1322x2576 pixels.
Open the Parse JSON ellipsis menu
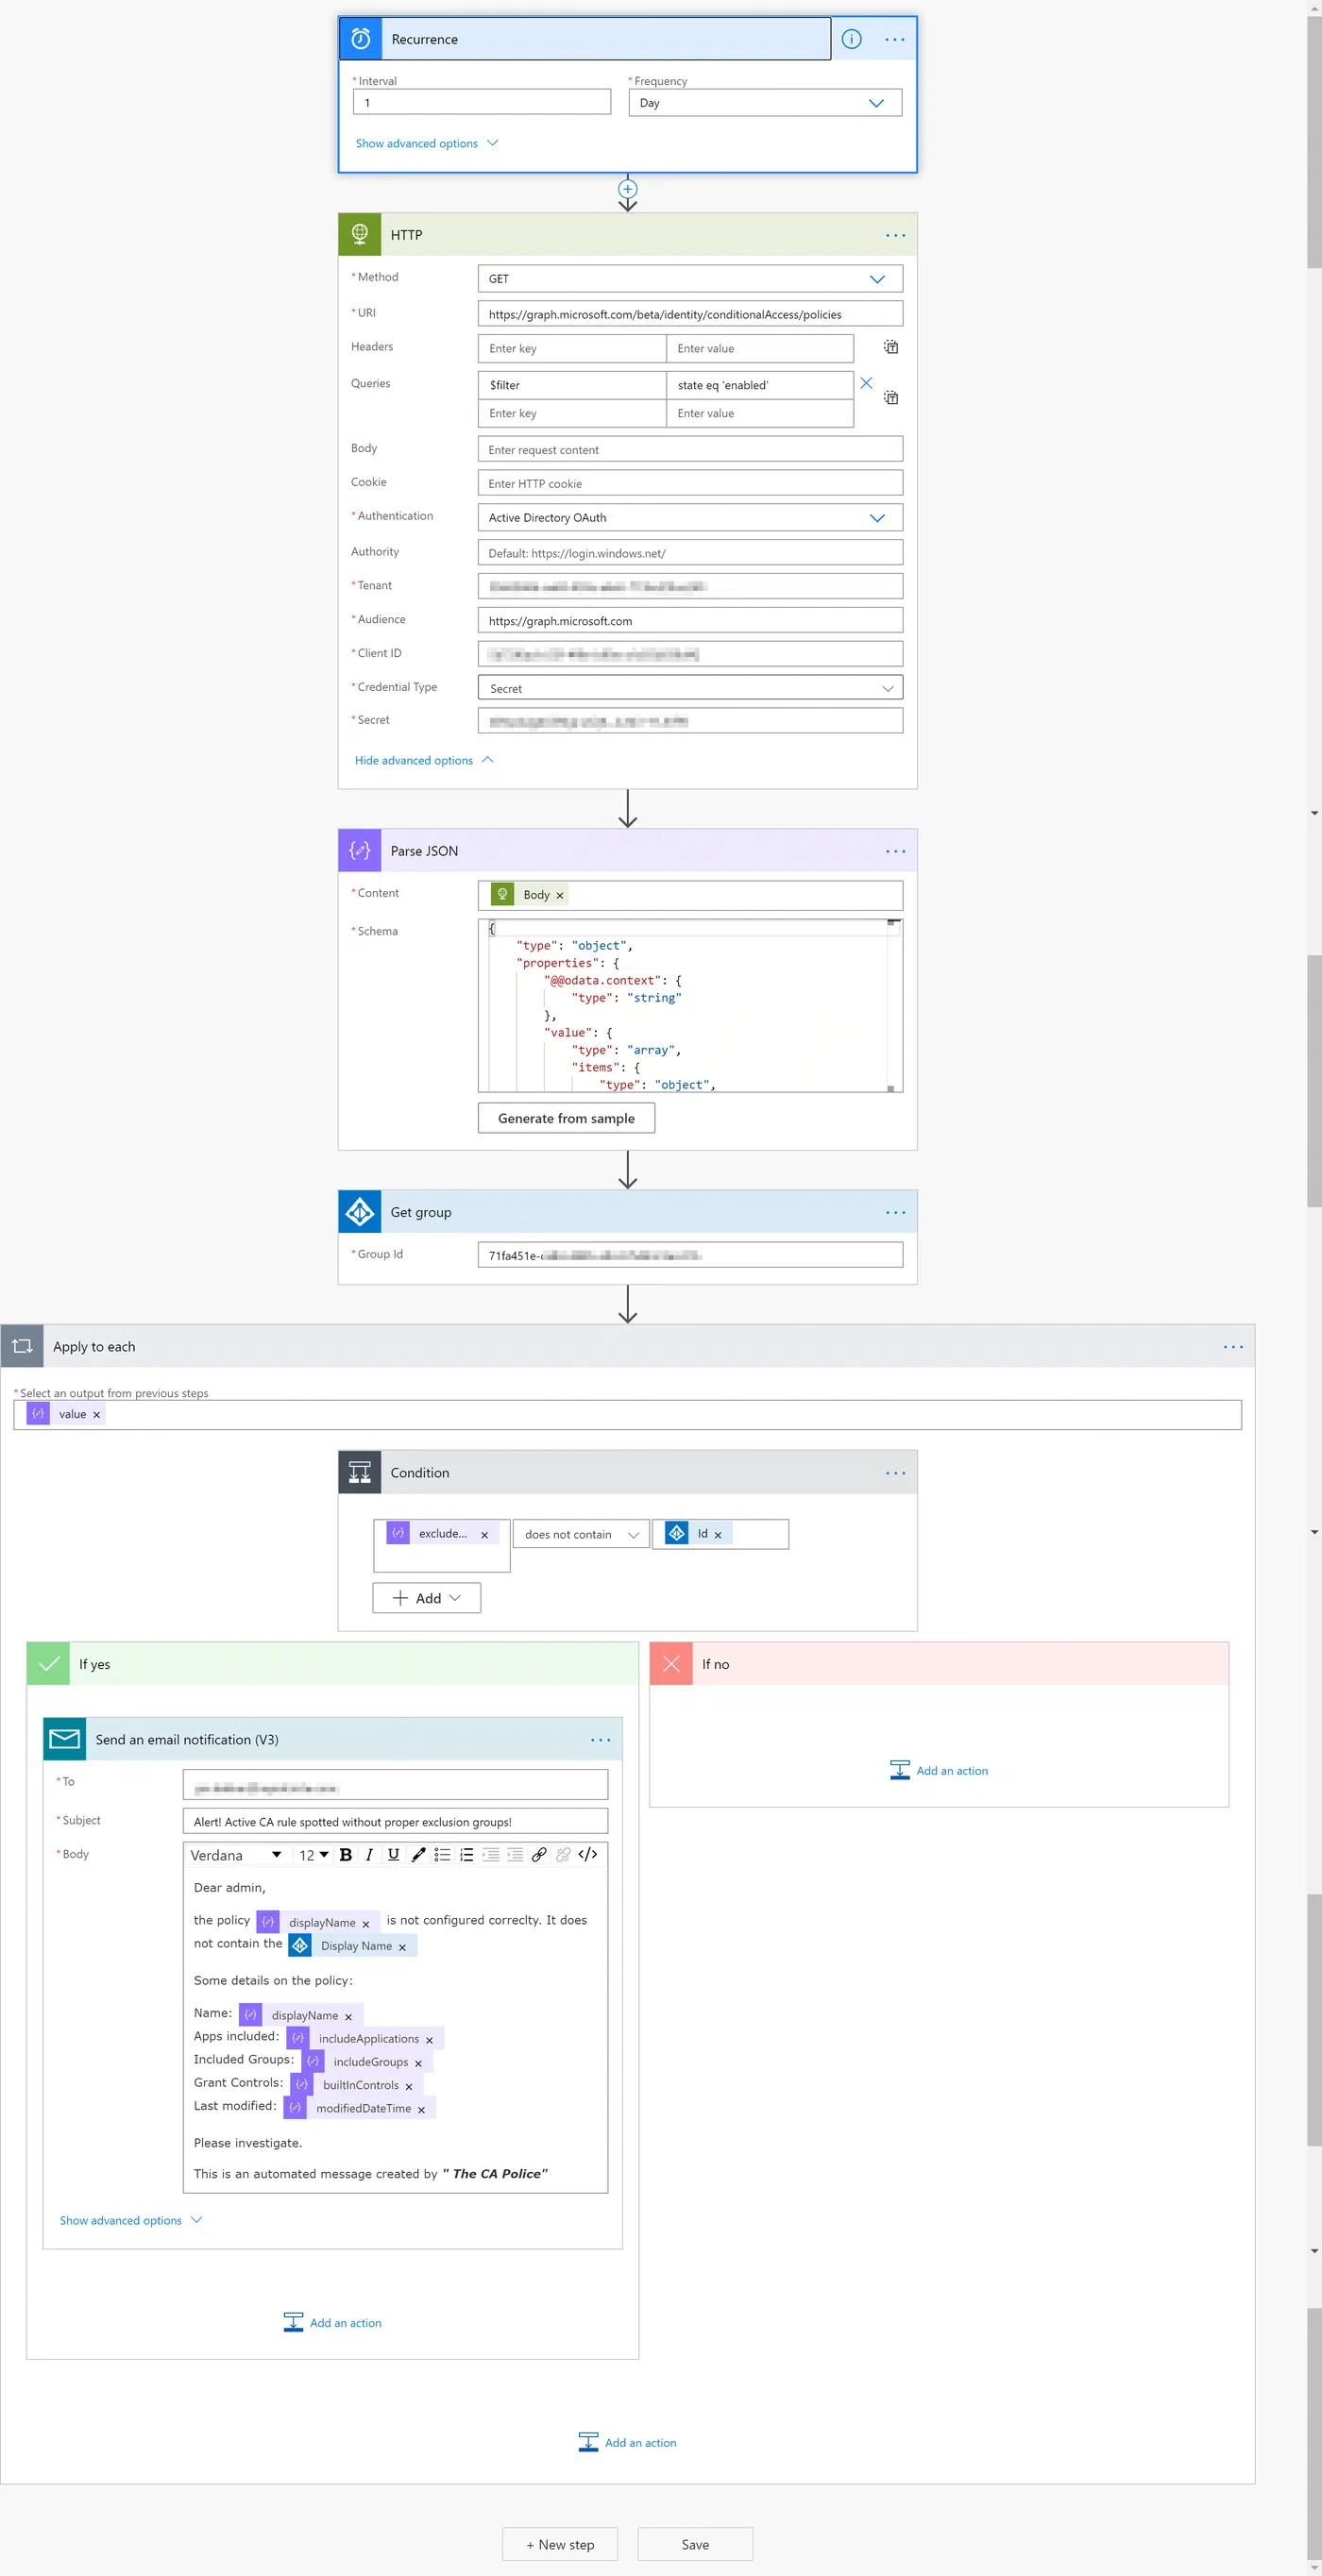point(895,851)
